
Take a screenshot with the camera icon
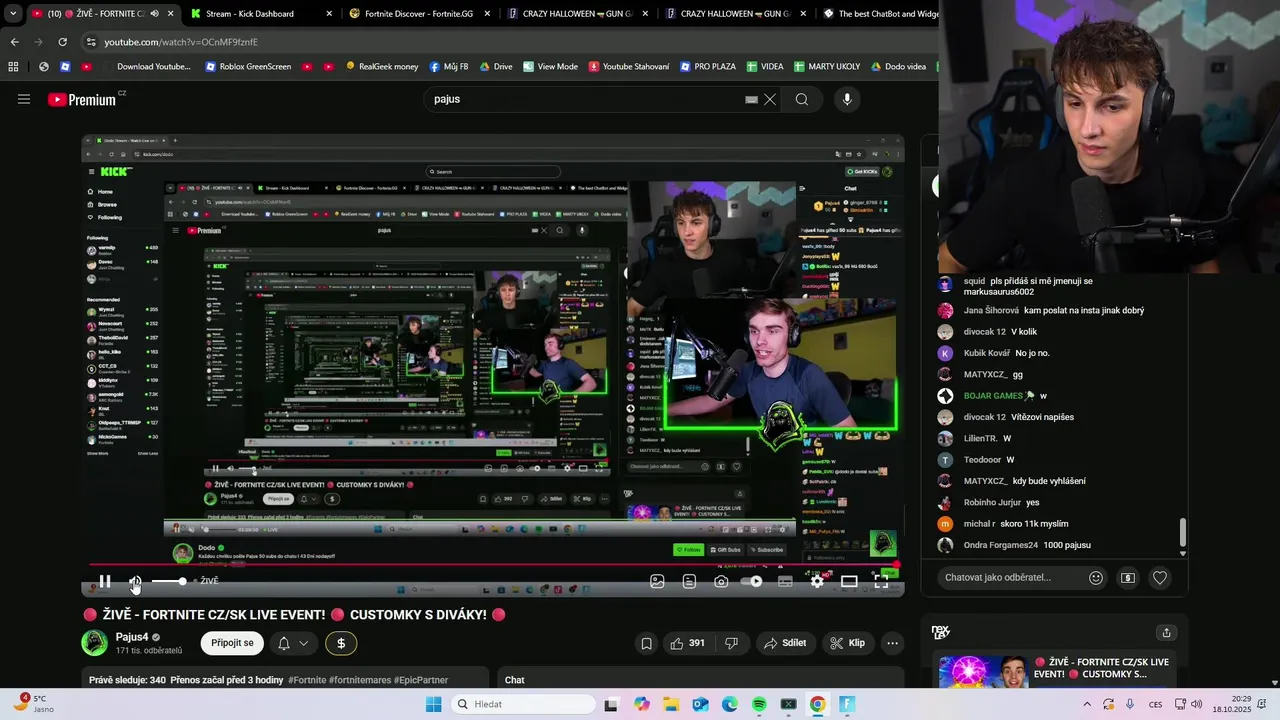pyautogui.click(x=721, y=581)
